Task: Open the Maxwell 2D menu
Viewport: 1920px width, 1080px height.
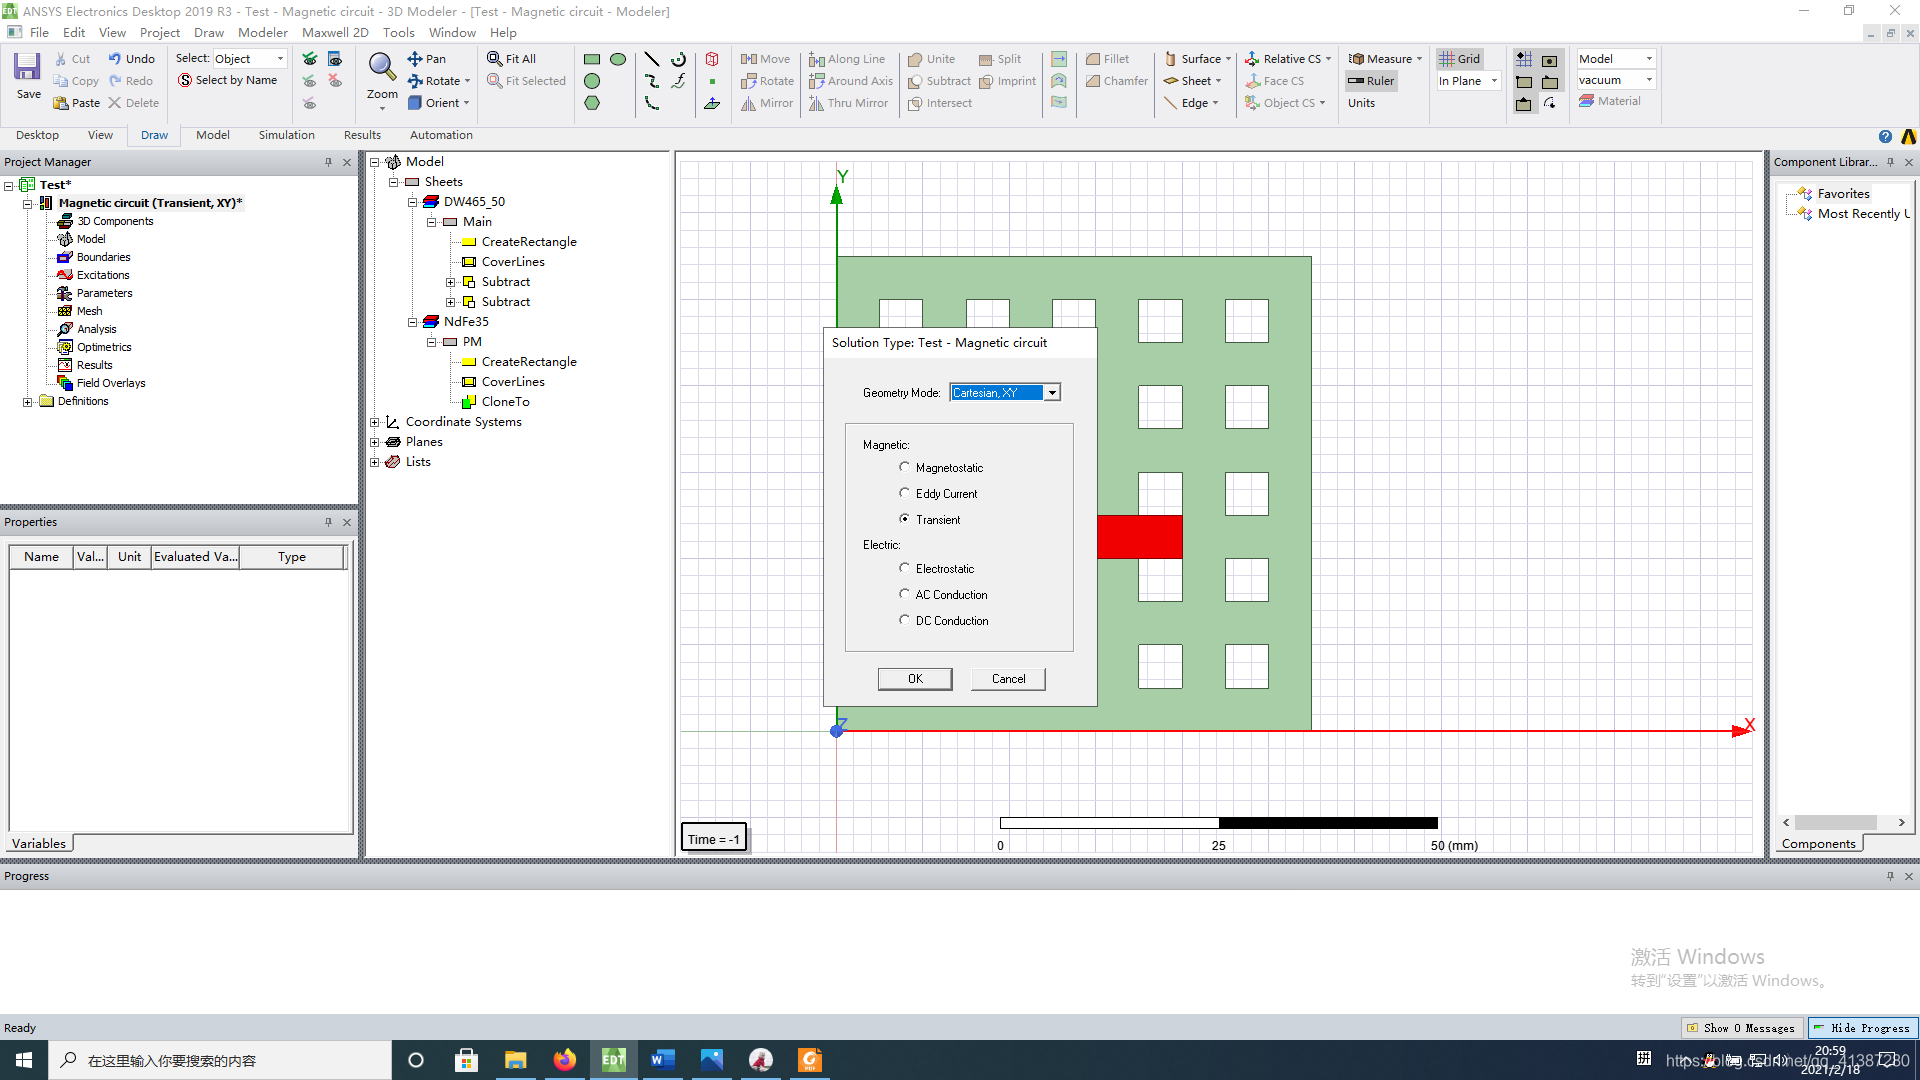Action: click(335, 33)
